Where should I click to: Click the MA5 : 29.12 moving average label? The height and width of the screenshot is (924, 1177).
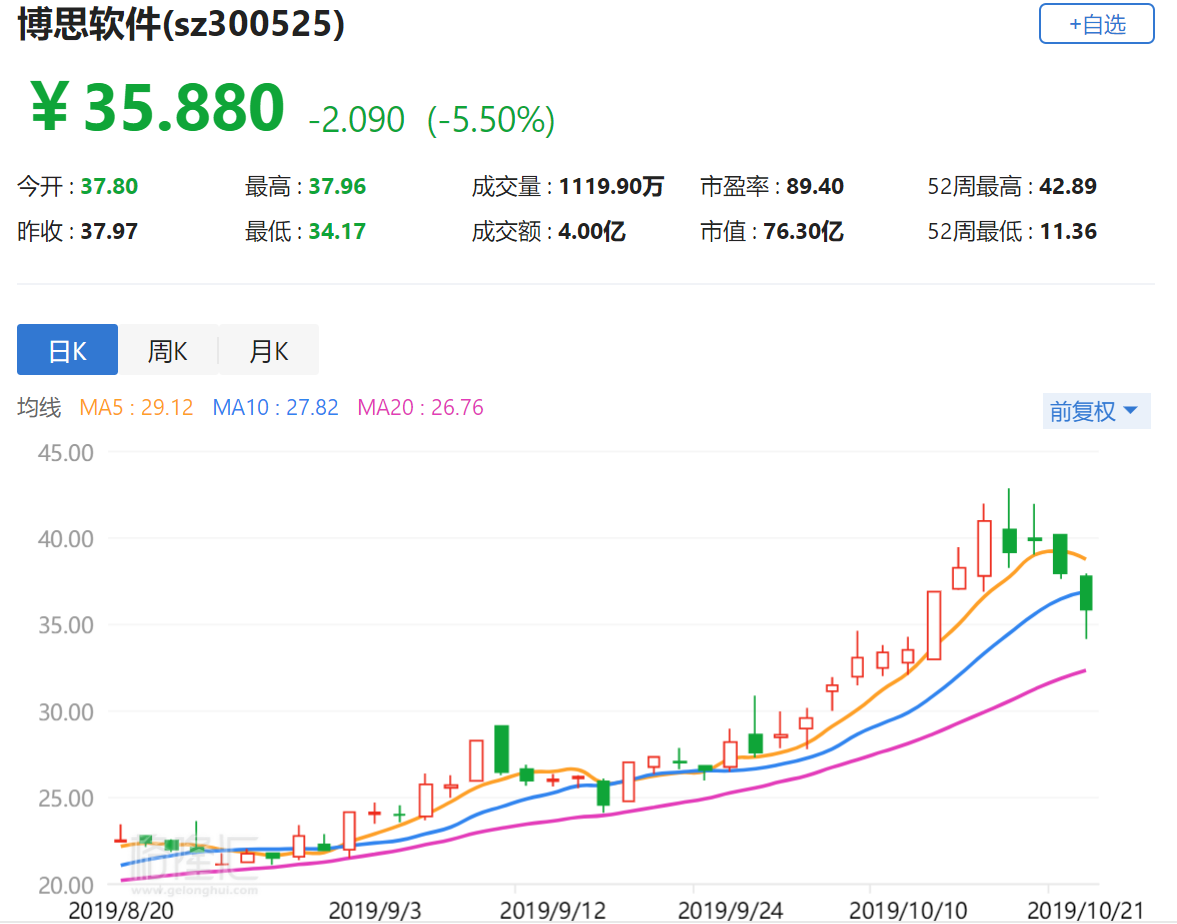pyautogui.click(x=136, y=408)
